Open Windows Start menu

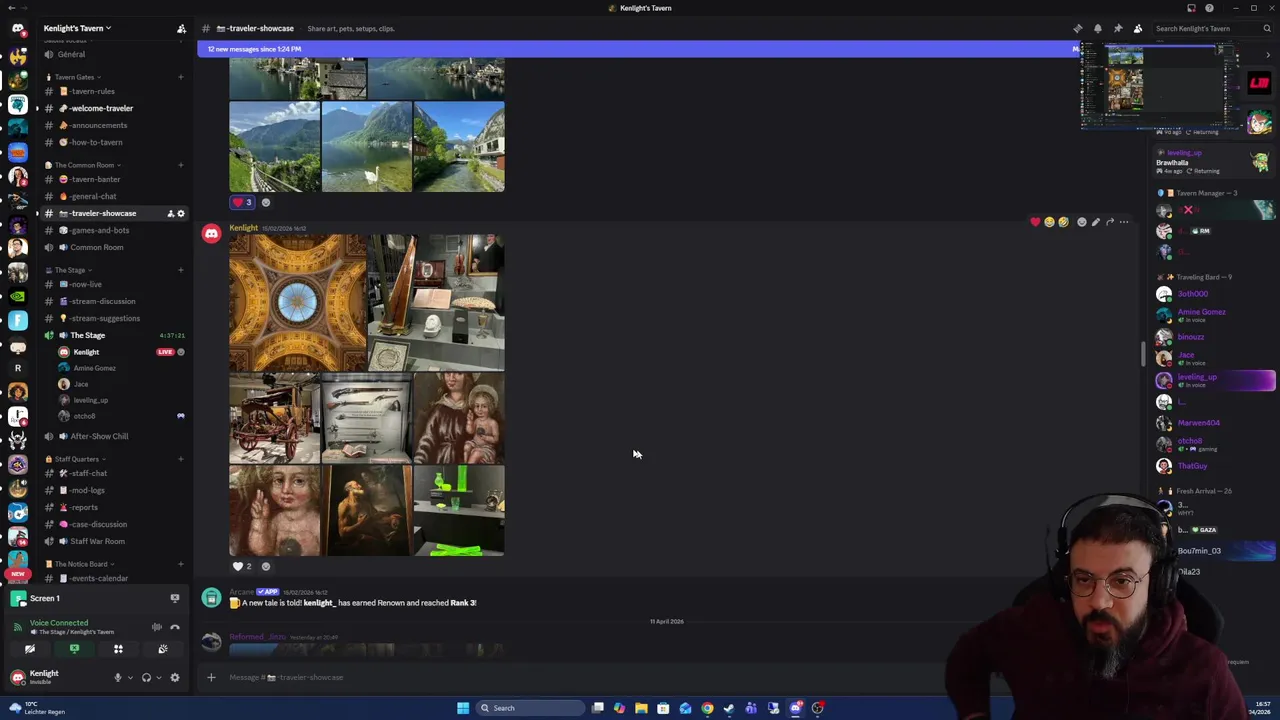(x=463, y=708)
